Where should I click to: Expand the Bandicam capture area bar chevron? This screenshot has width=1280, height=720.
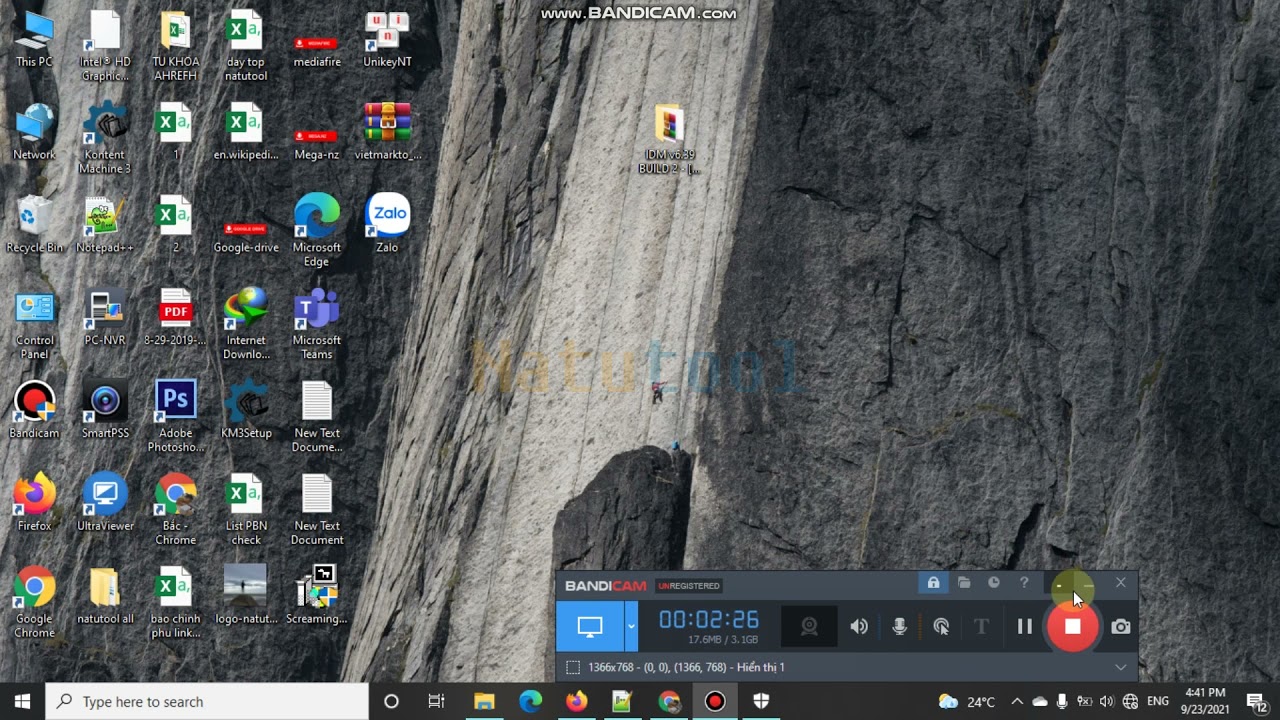(1120, 667)
